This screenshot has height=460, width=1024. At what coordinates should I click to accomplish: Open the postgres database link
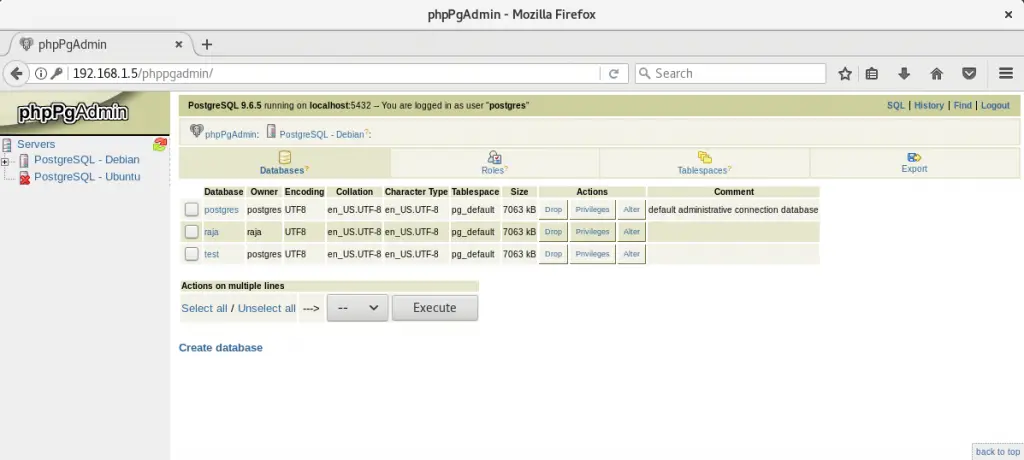pos(221,210)
